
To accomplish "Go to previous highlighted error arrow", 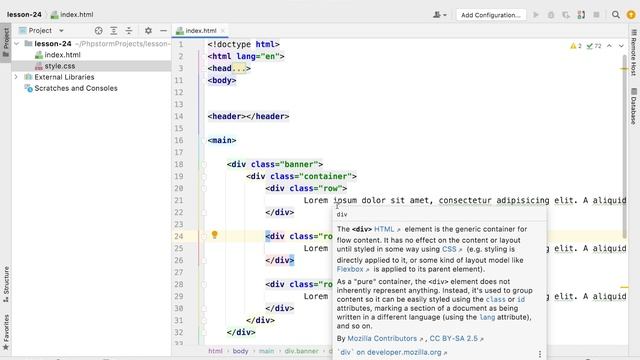I will [609, 46].
